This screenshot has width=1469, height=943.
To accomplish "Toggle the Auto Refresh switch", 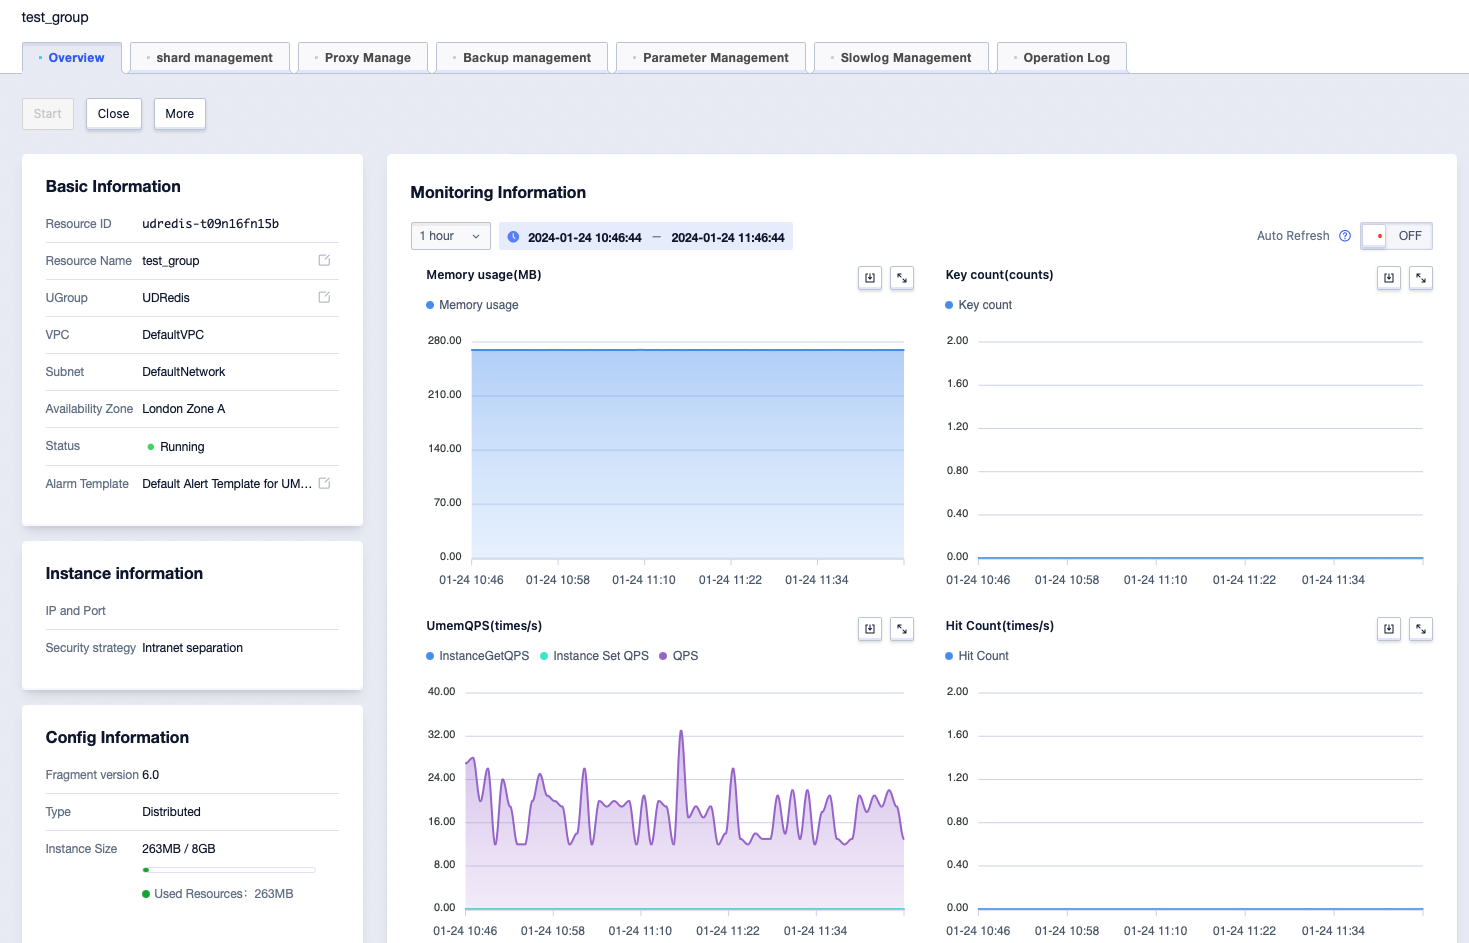I will pyautogui.click(x=1396, y=236).
